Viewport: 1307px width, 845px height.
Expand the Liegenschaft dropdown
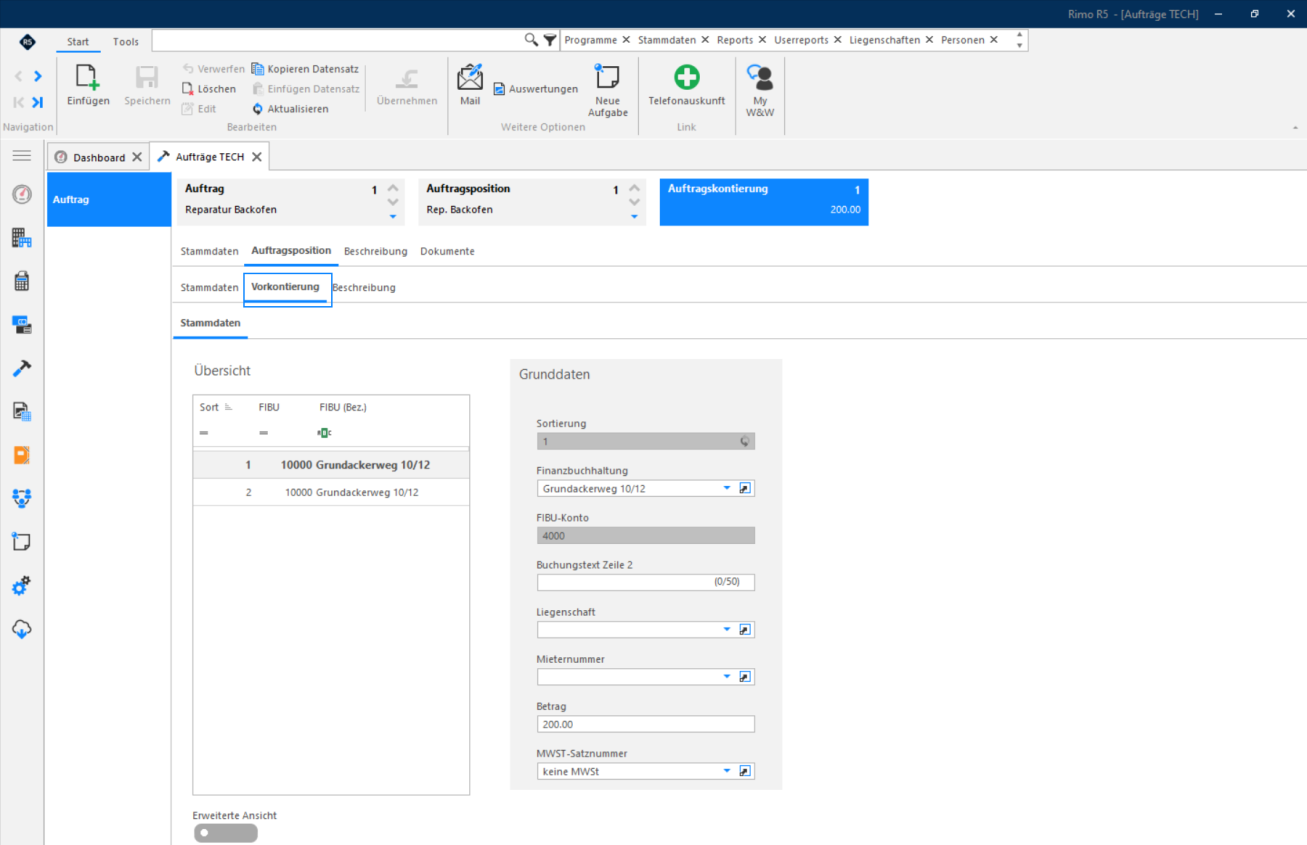point(727,630)
